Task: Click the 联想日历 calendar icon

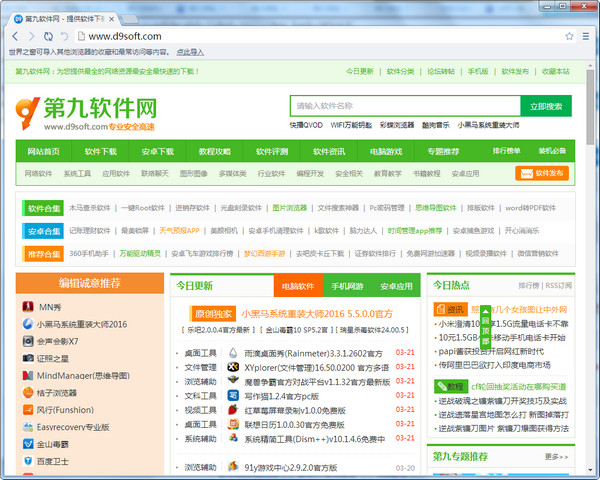Action: (233, 424)
